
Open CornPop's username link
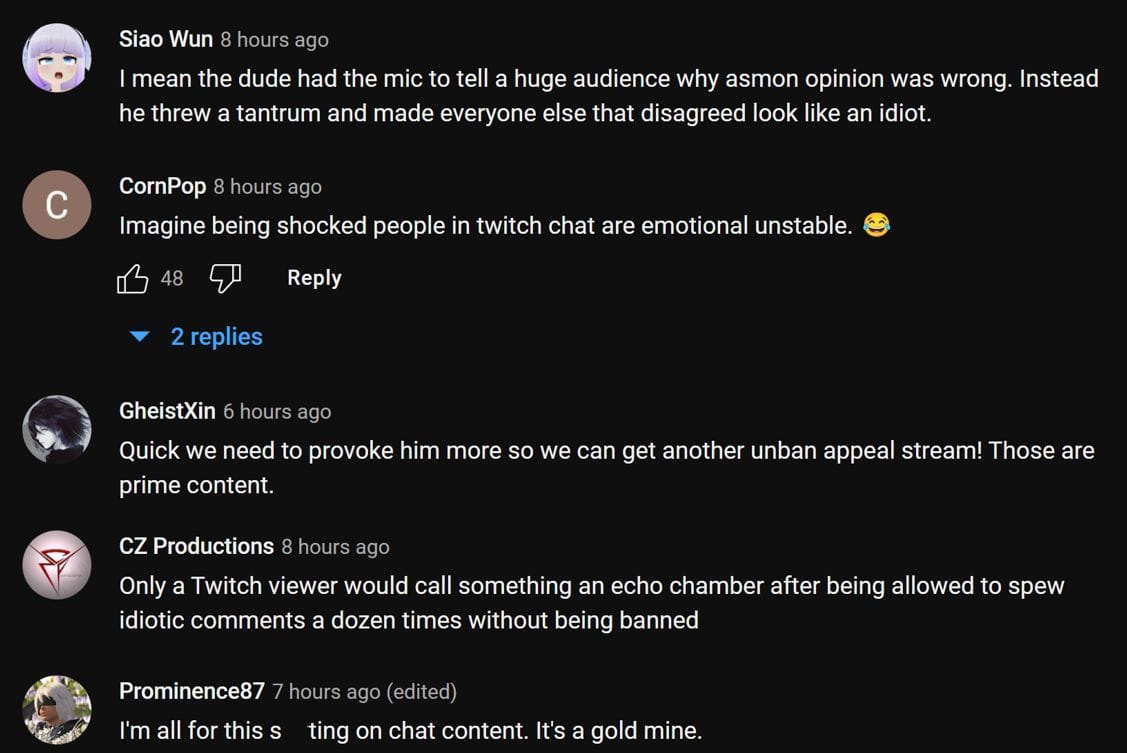[x=162, y=186]
